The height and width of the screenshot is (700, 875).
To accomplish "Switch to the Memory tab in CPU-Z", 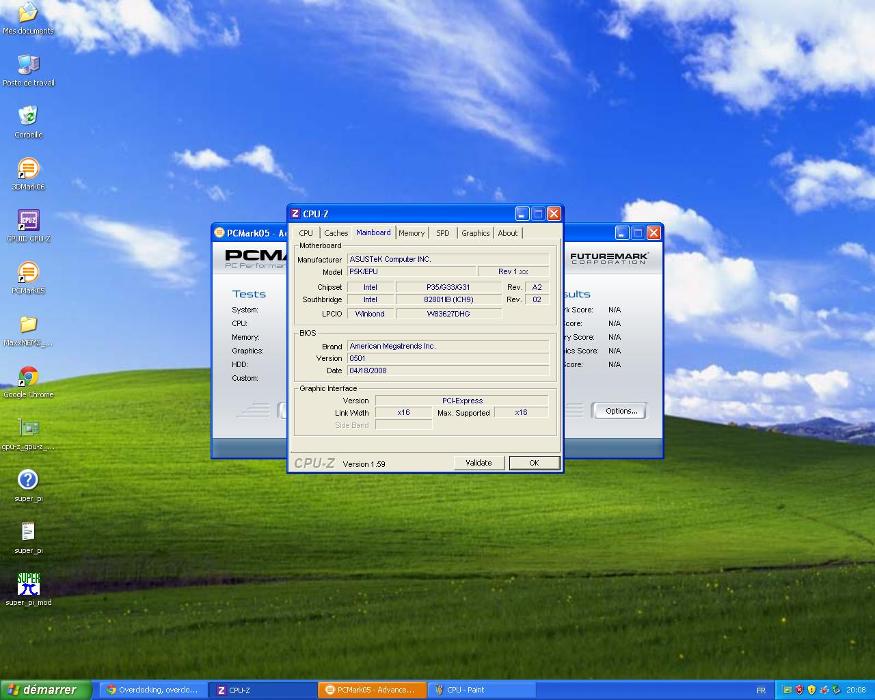I will click(411, 233).
